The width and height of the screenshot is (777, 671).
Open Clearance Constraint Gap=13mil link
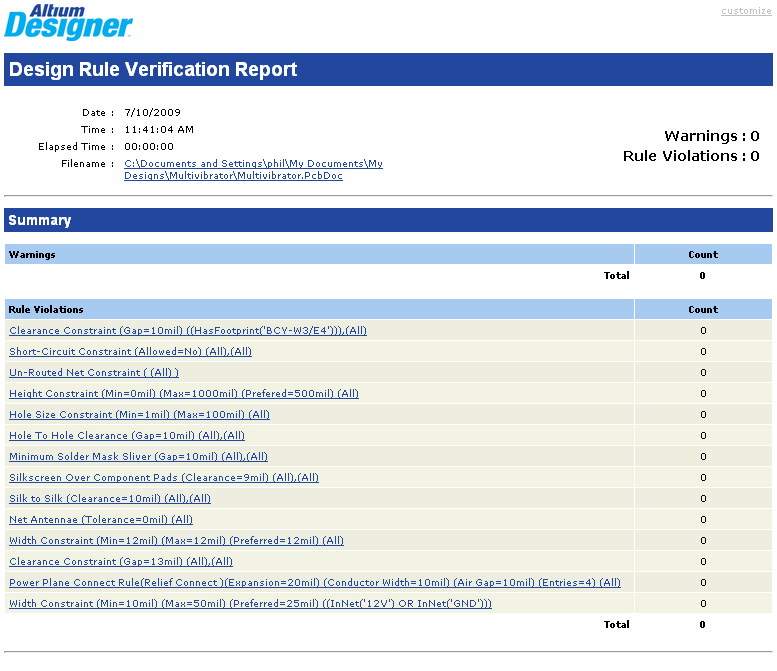pyautogui.click(x=120, y=561)
